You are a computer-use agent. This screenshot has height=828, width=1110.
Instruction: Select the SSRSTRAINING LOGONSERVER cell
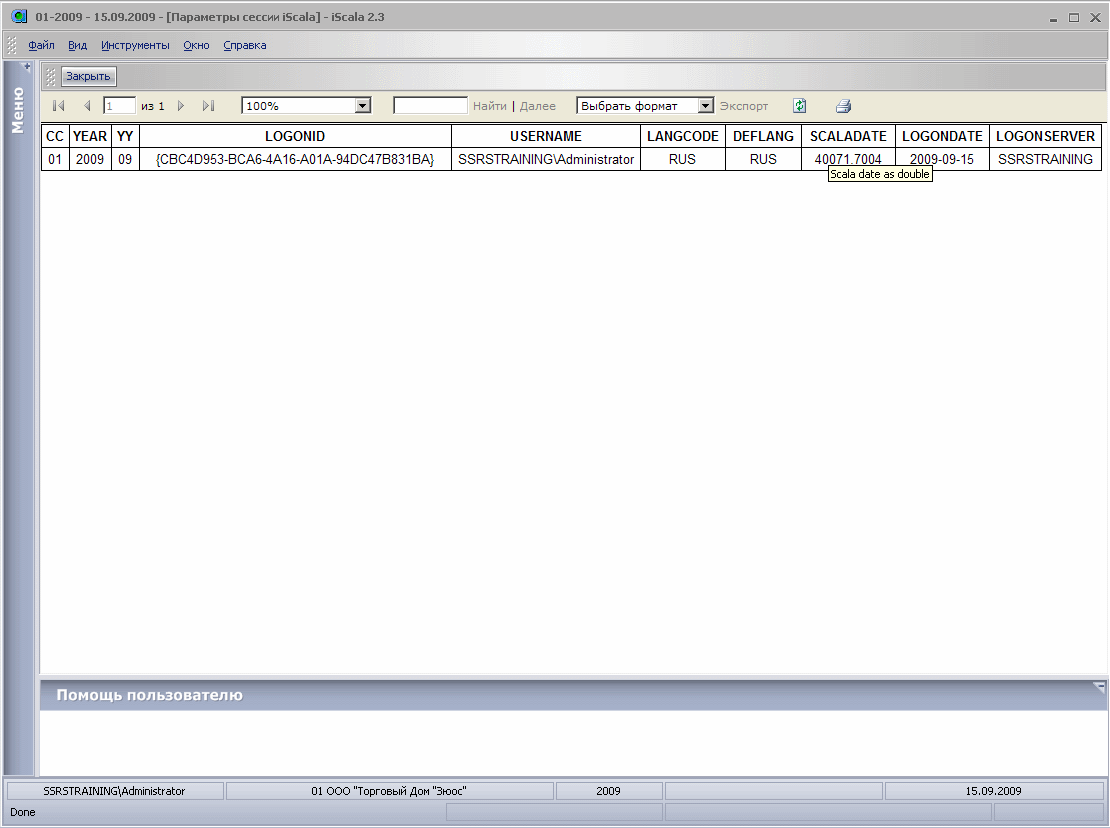tap(1046, 159)
